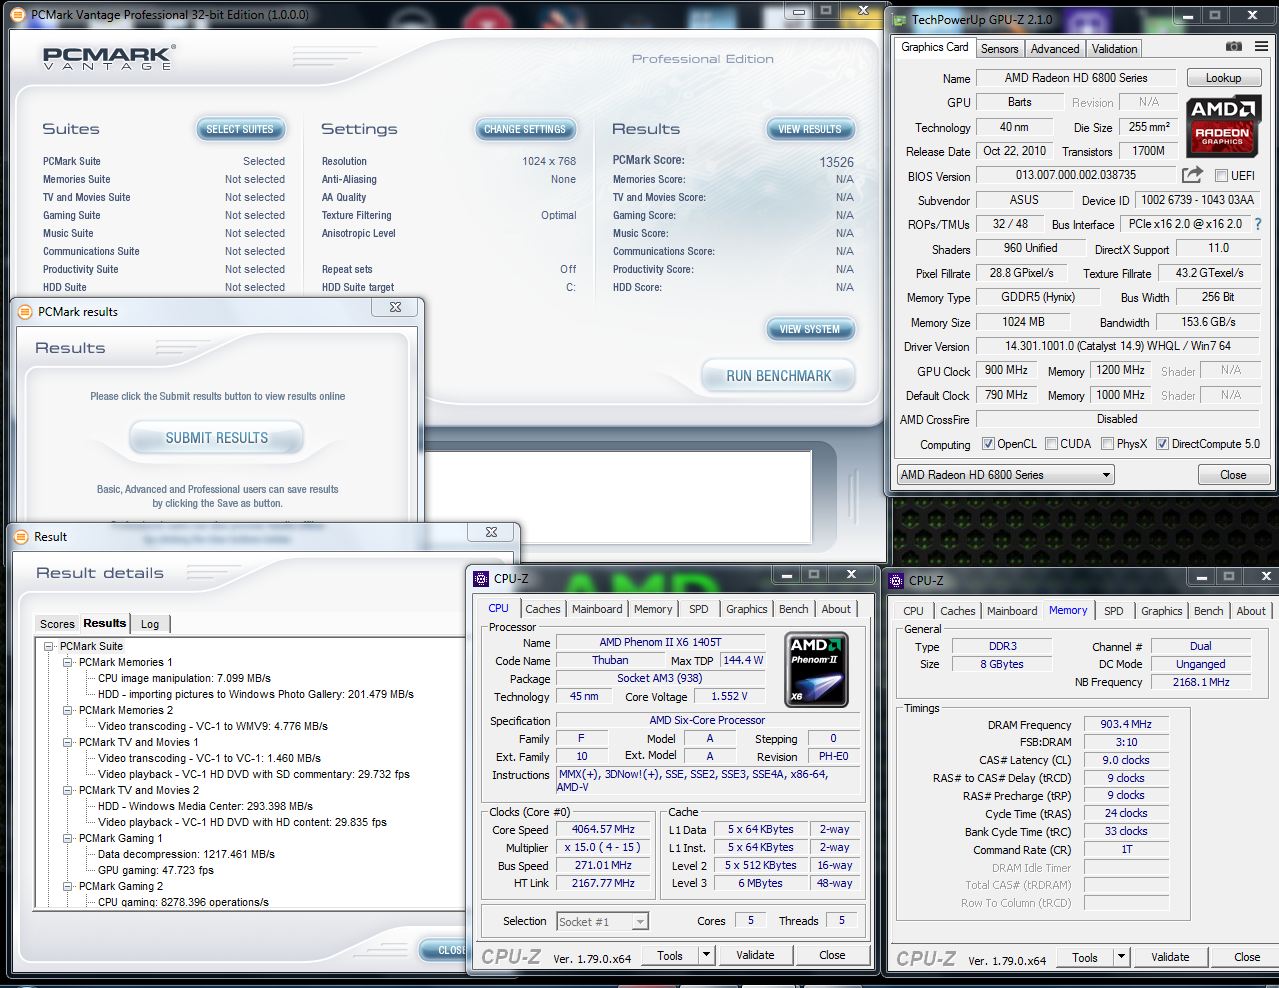The width and height of the screenshot is (1279, 988).
Task: Close the Result details window
Action: pos(491,532)
